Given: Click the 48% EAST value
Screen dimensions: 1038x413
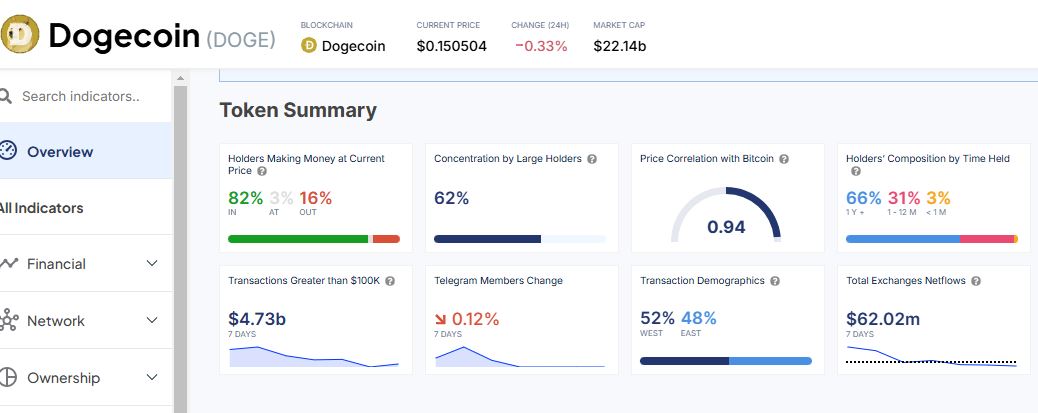Looking at the screenshot, I should (x=698, y=318).
